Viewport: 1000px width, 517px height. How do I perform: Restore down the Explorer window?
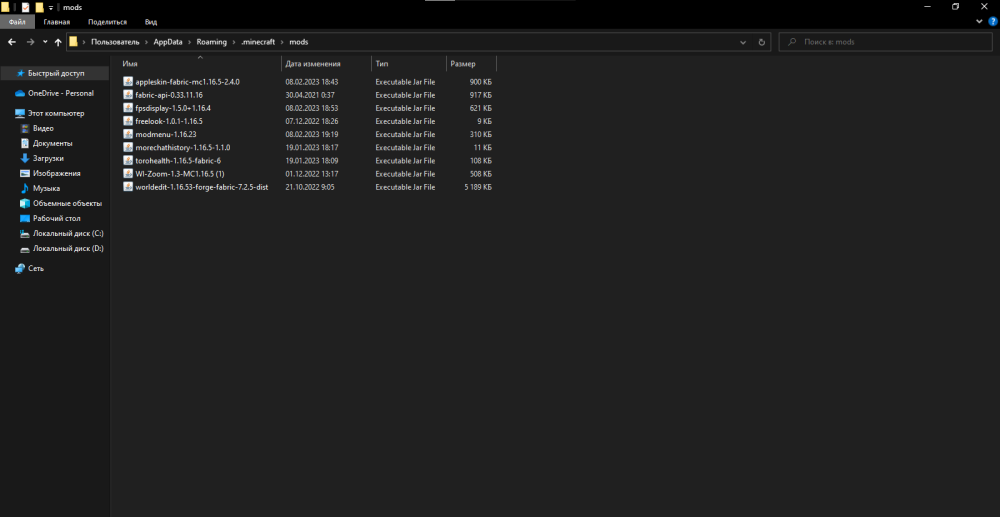(955, 6)
